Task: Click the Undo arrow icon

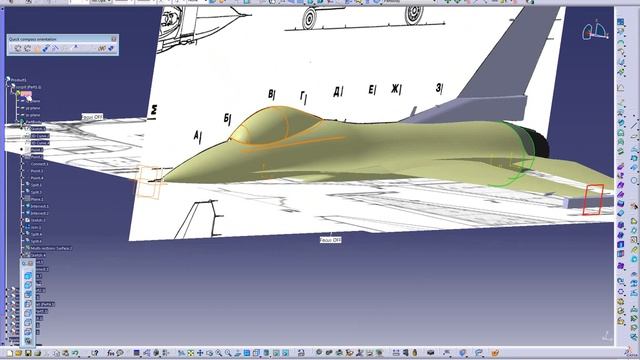Action: pyautogui.click(x=75, y=353)
